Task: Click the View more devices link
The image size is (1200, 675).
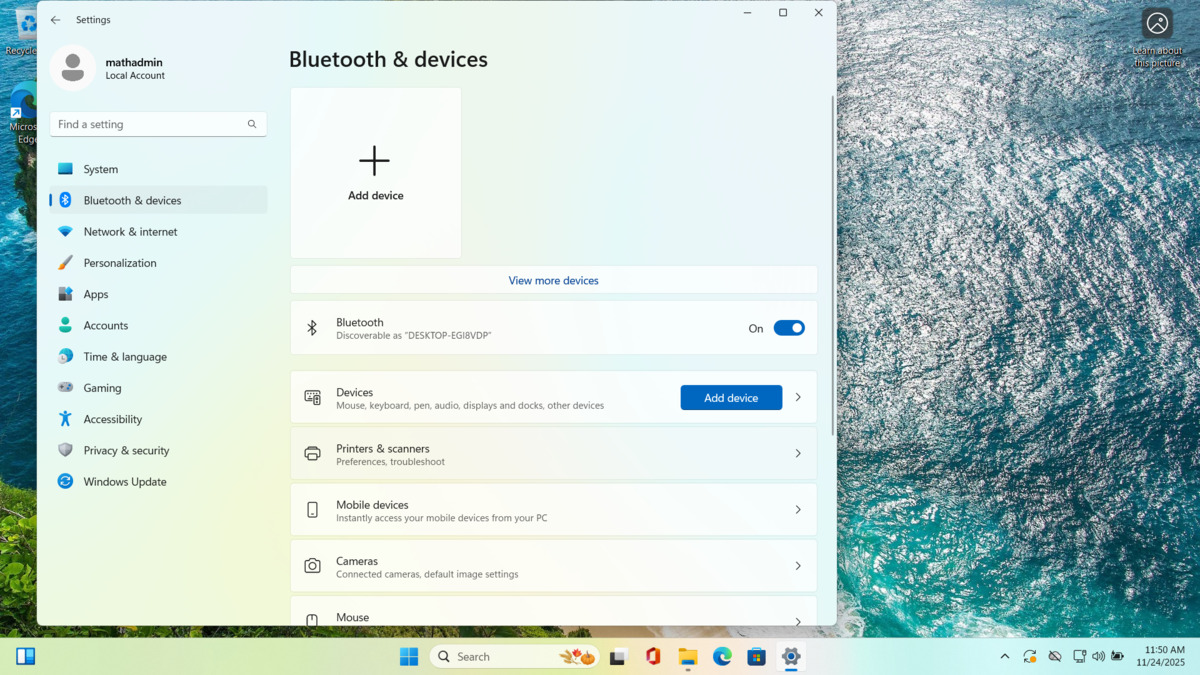Action: click(x=553, y=280)
